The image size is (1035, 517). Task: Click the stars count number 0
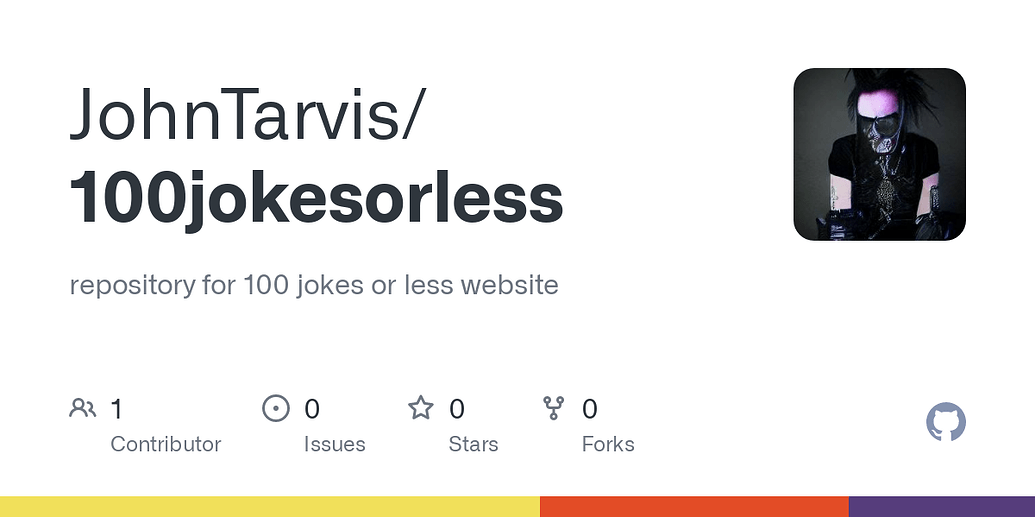(457, 409)
